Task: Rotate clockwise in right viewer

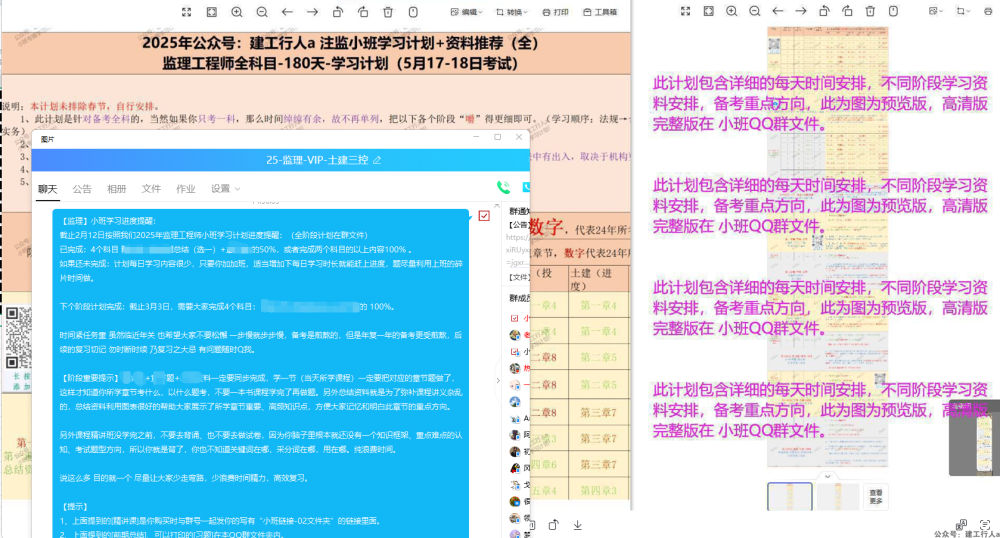Action: coord(847,11)
